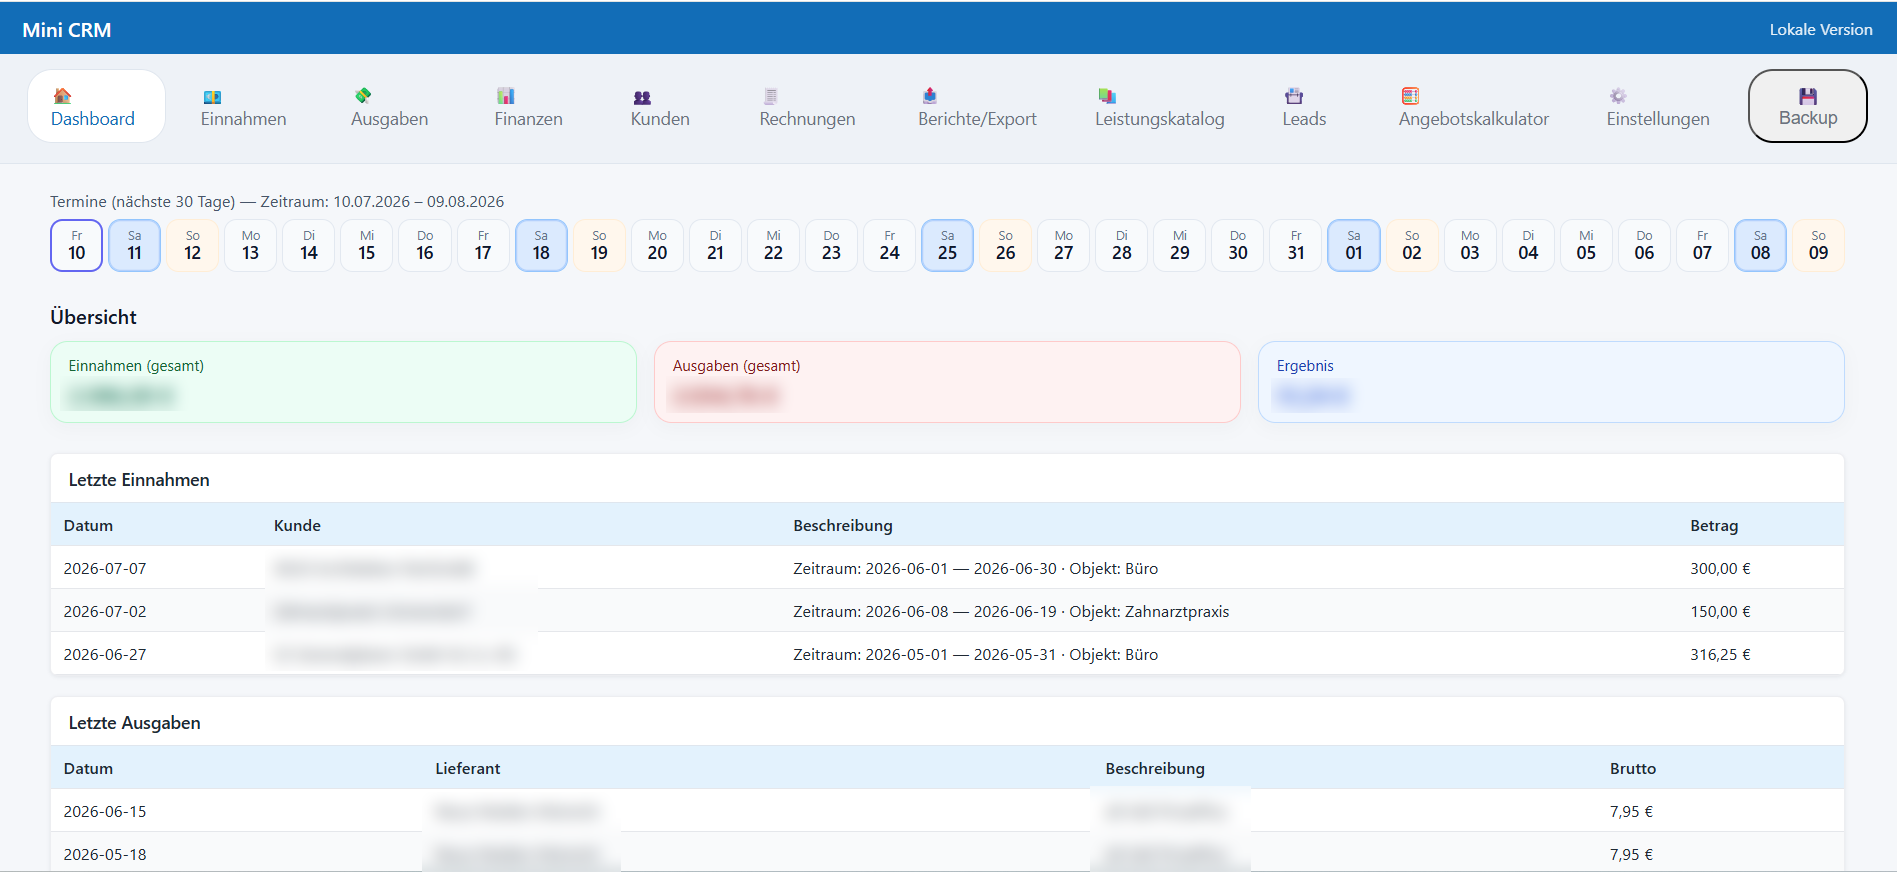Click the Fr 24 day chip
Image resolution: width=1897 pixels, height=872 pixels.
889,245
